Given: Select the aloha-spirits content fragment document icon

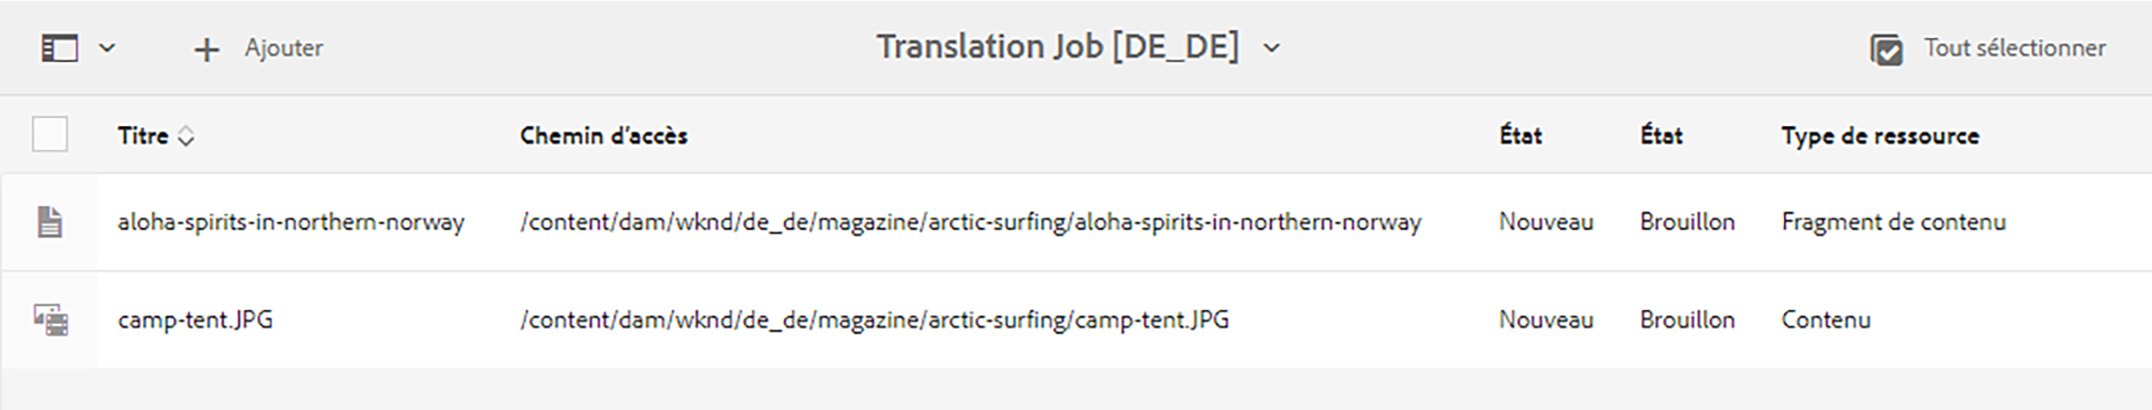Looking at the screenshot, I should coord(50,222).
